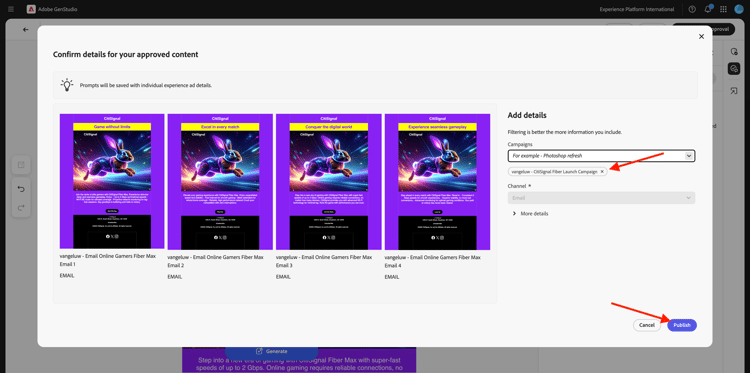
Task: Click the back arrow behind the dialog
Action: [x=26, y=30]
